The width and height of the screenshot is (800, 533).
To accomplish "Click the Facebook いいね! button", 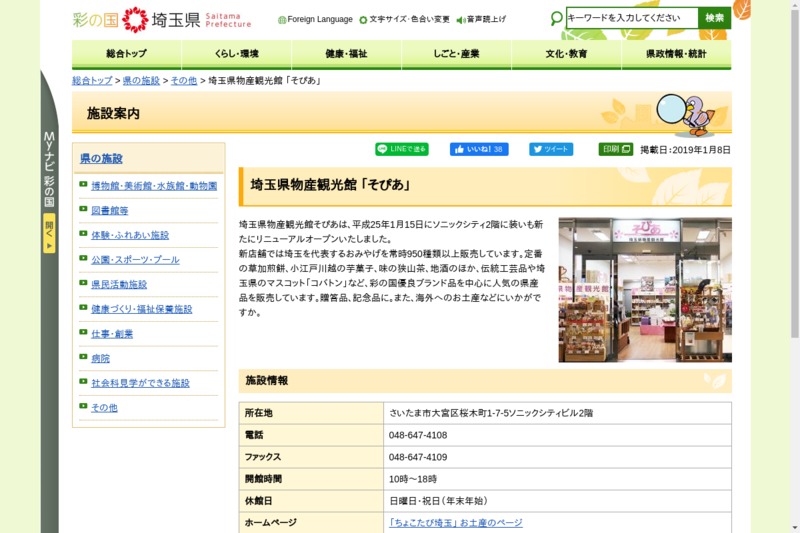I will 479,149.
